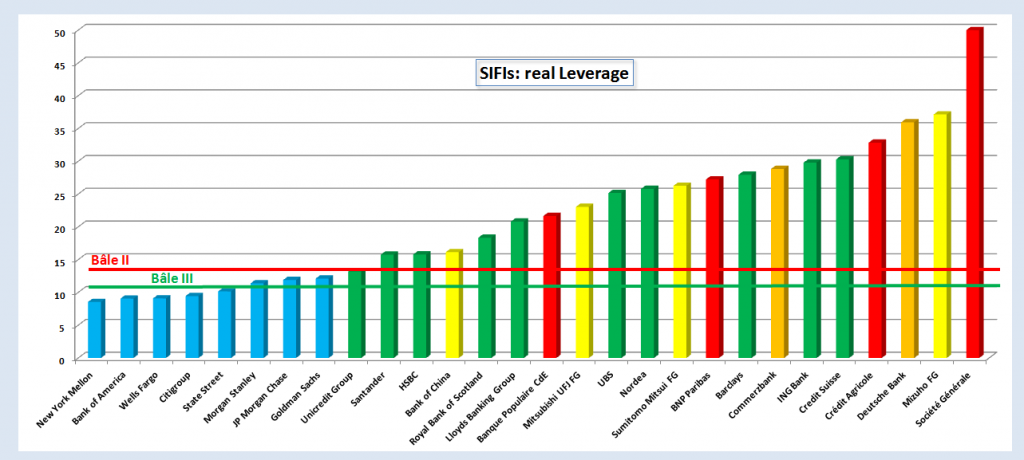
Task: Click the 35 value on vertical axis
Action: pyautogui.click(x=61, y=131)
